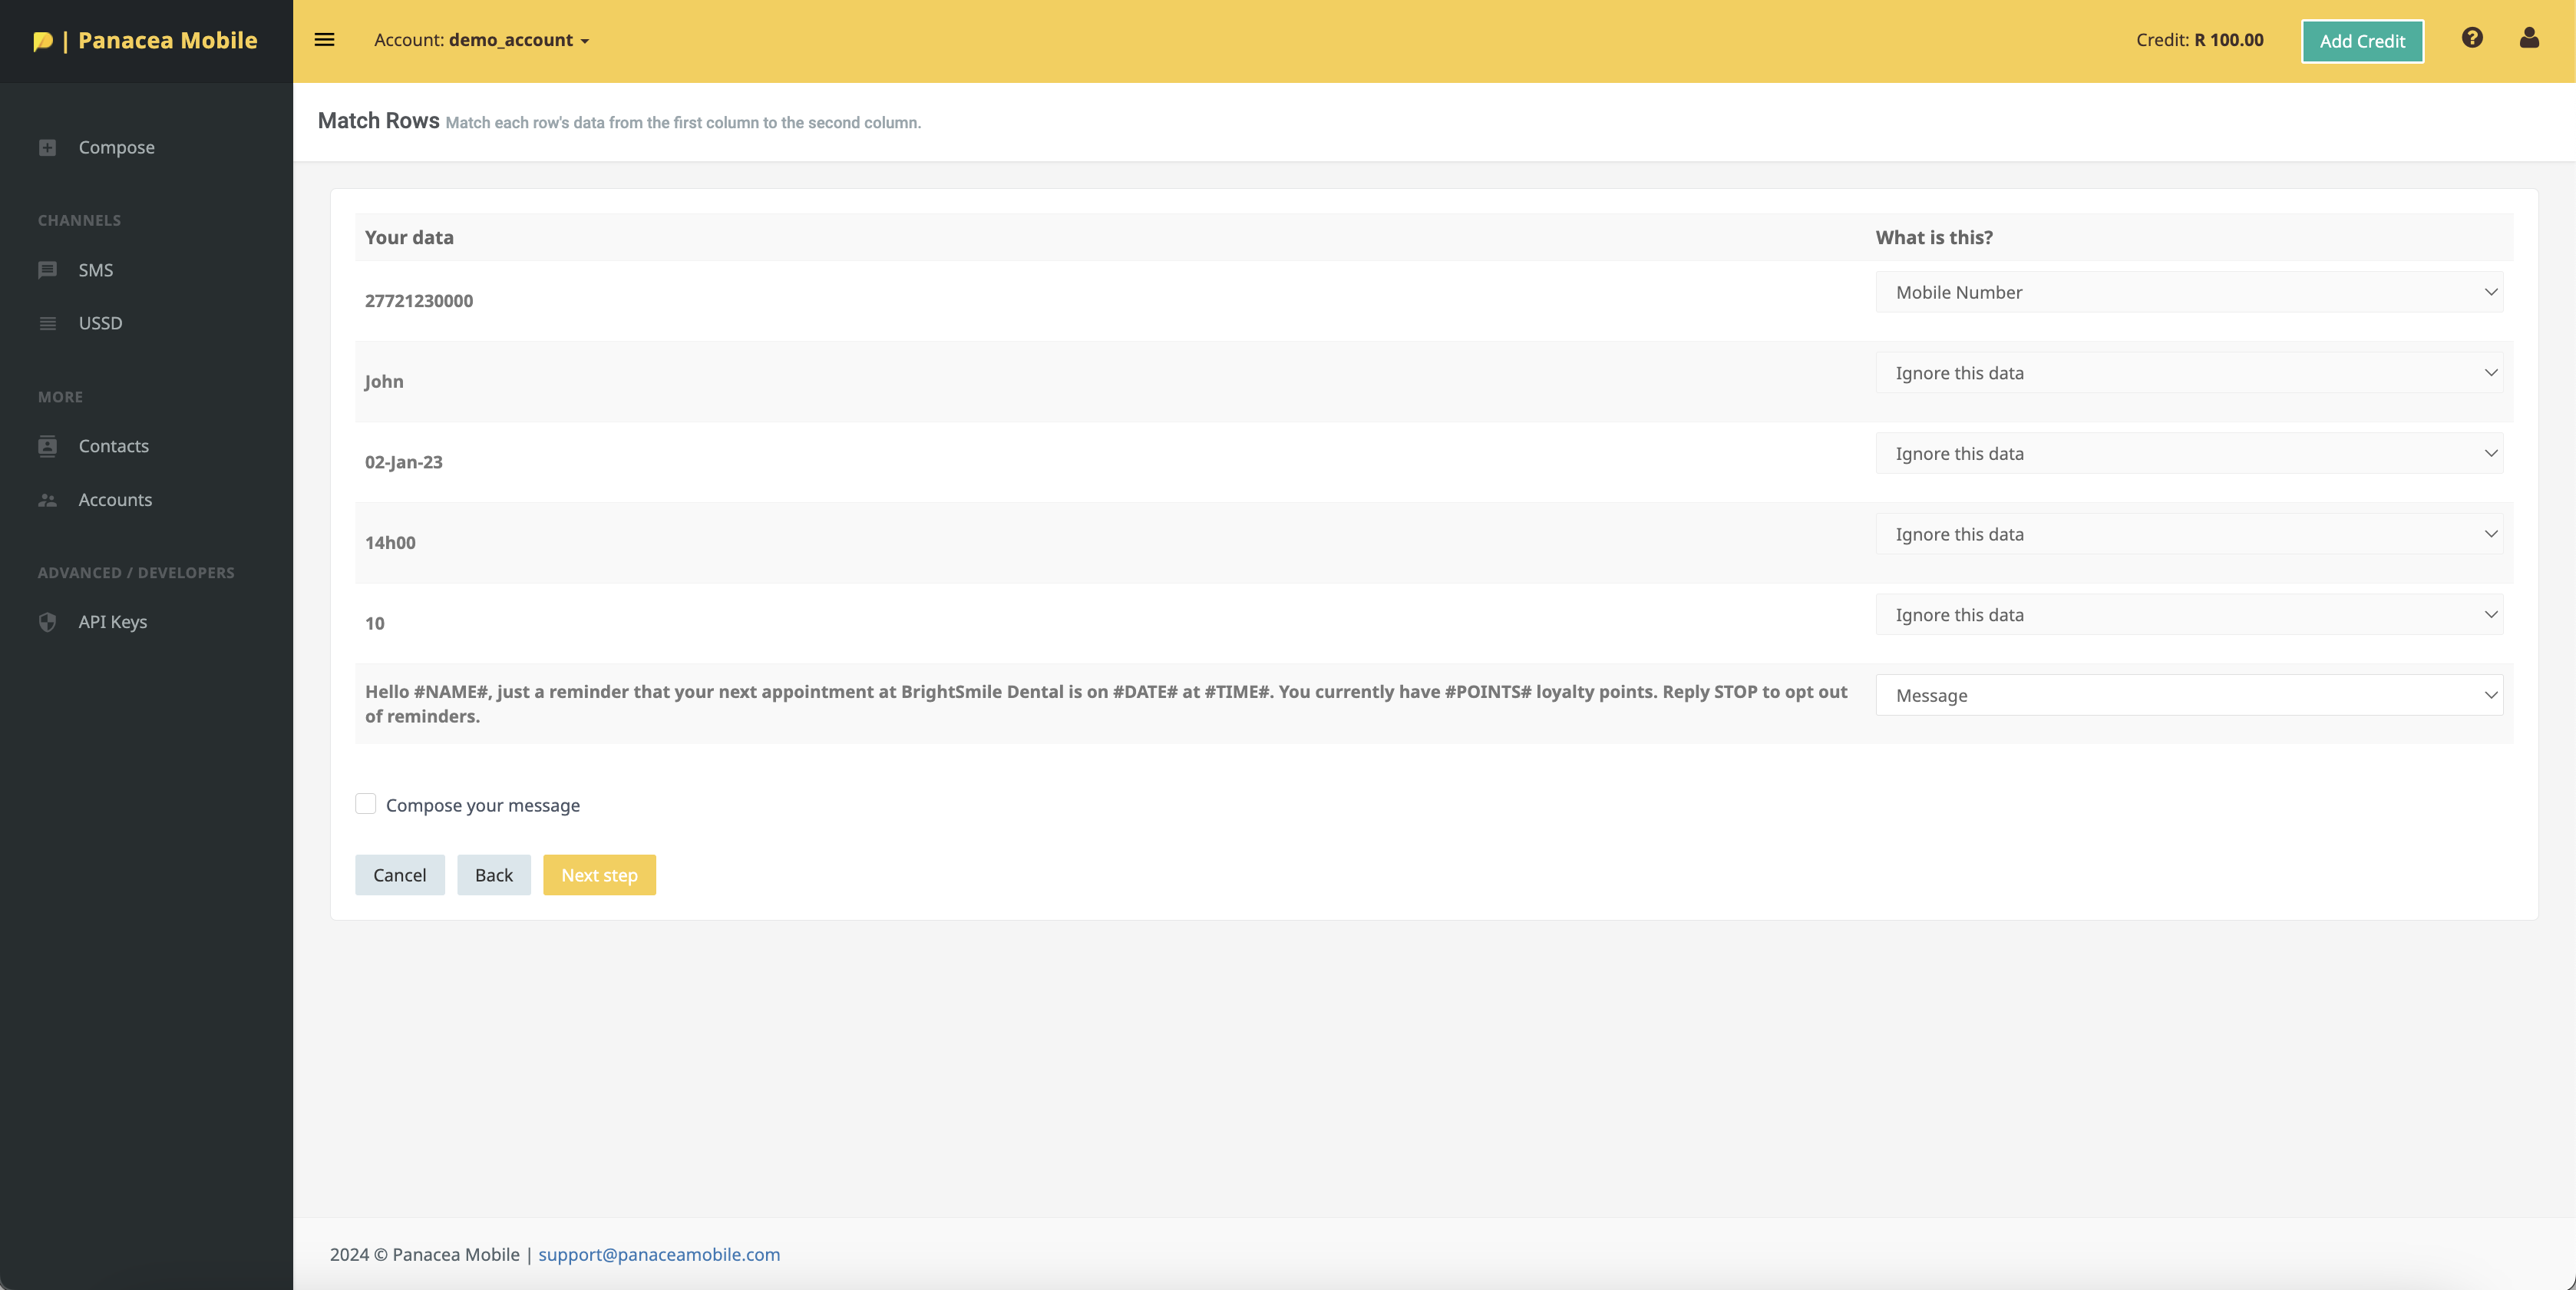The image size is (2576, 1290).
Task: Click the Accounts people icon
Action: click(47, 500)
